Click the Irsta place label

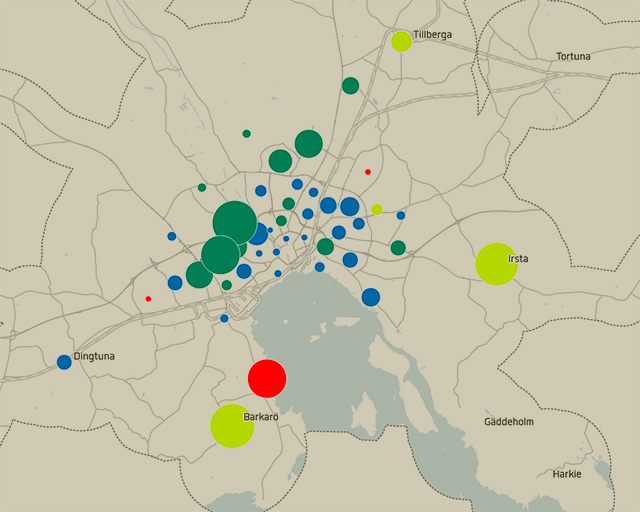pyautogui.click(x=518, y=258)
